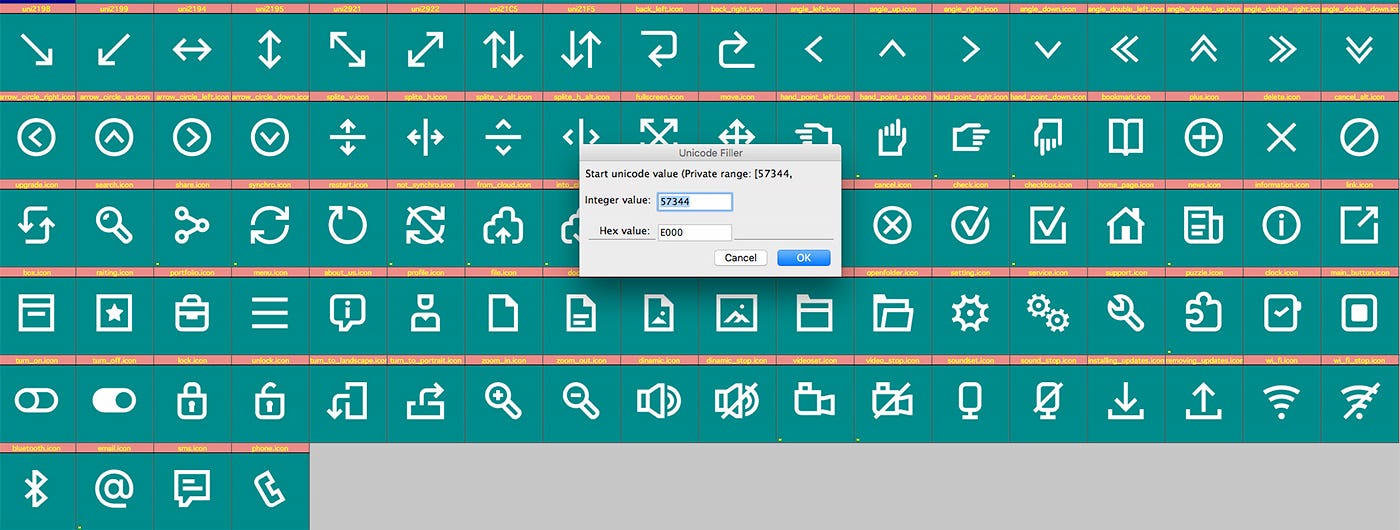Click the OK button in Unicode Filler
The width and height of the screenshot is (1400, 530).
(803, 257)
